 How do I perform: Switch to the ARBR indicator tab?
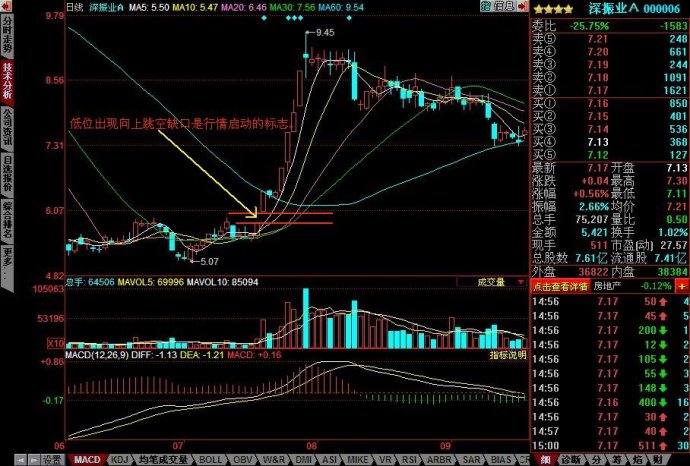point(440,460)
